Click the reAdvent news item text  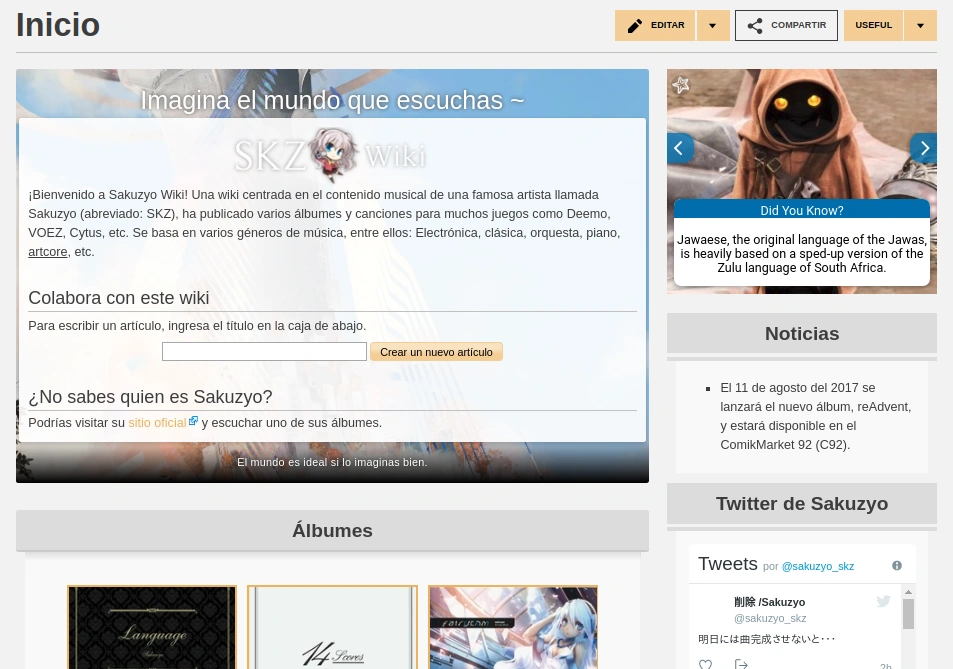click(816, 416)
